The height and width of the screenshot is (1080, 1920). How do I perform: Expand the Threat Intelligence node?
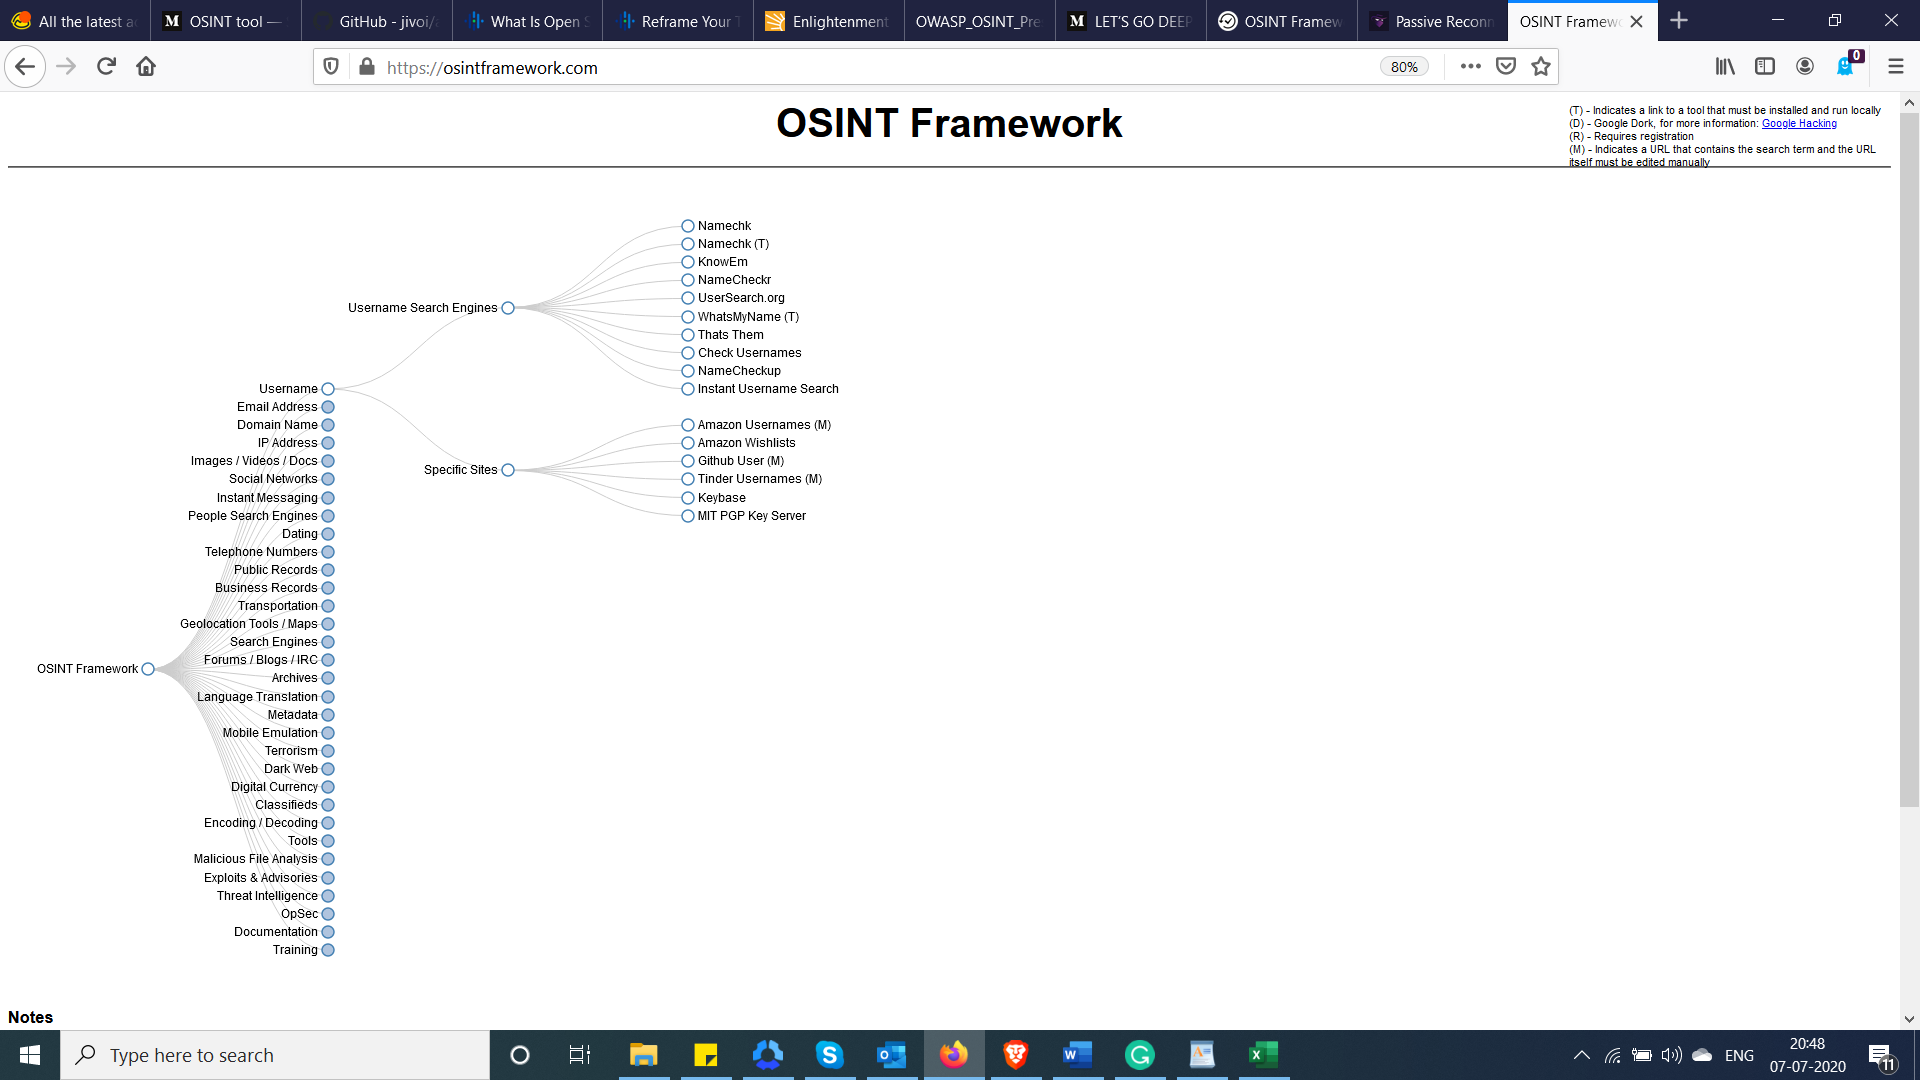(x=328, y=896)
